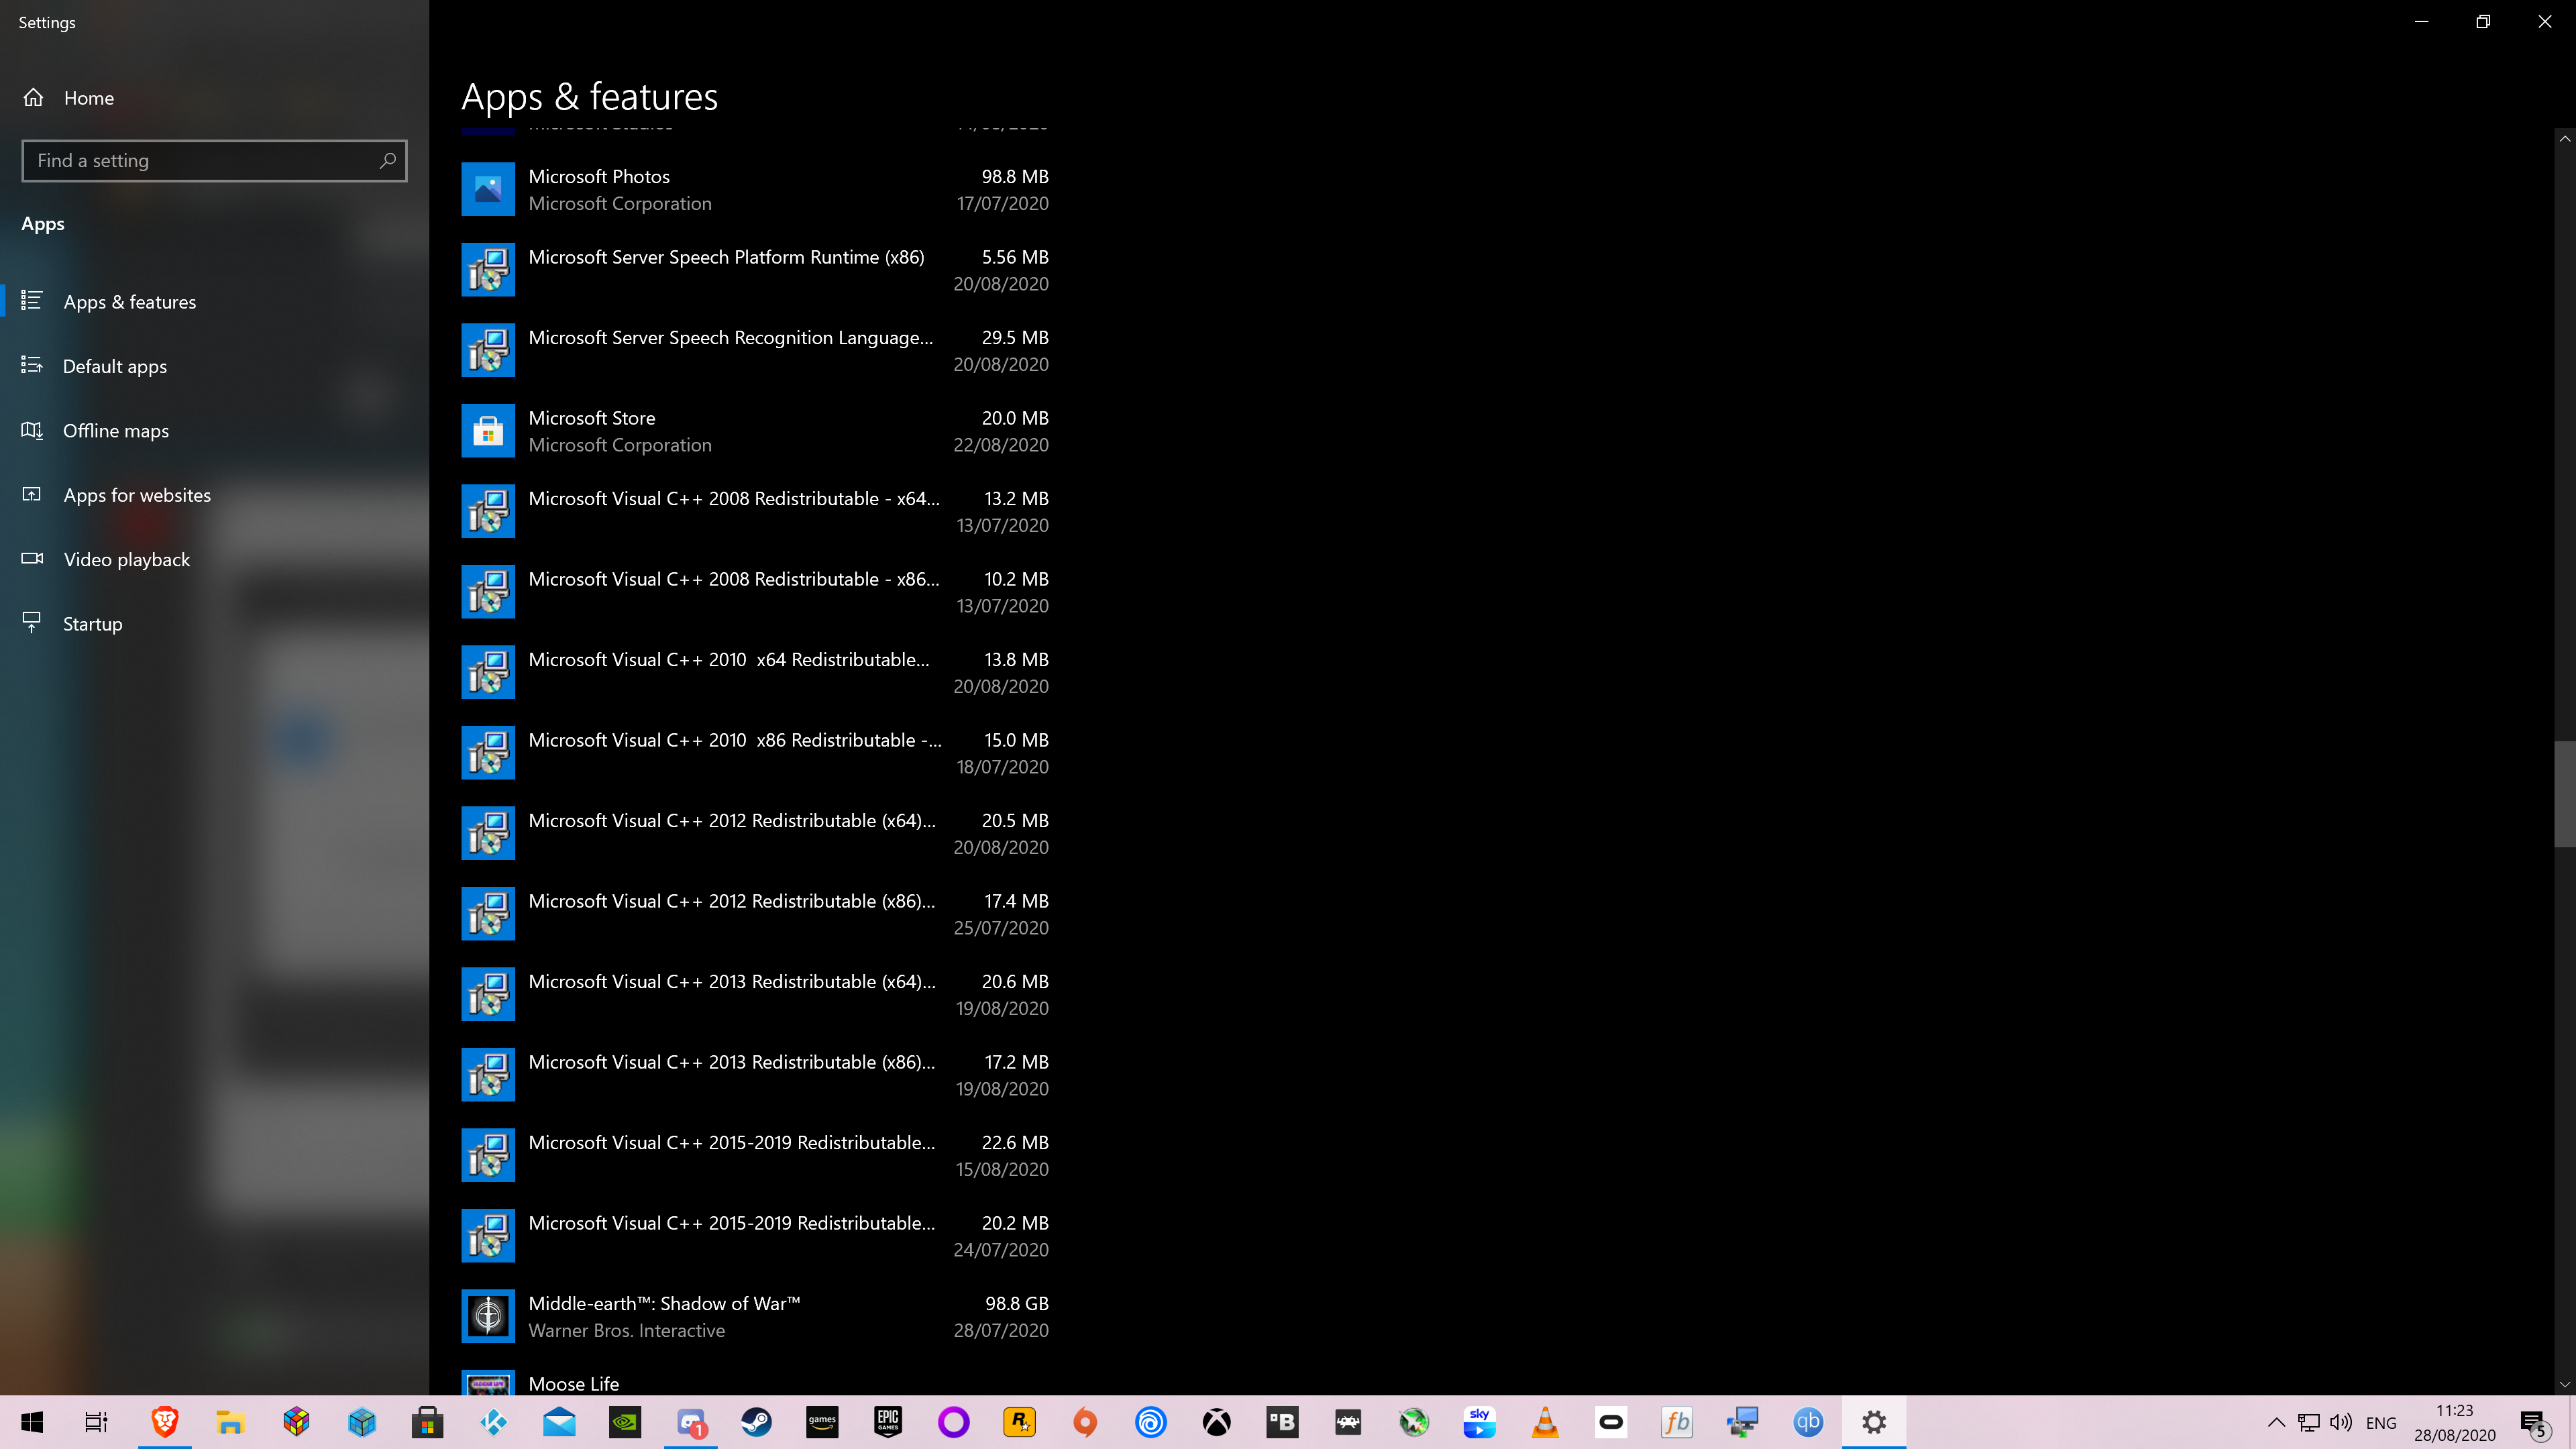This screenshot has height=1449, width=2576.
Task: Show hidden system tray icons
Action: pyautogui.click(x=2276, y=1422)
